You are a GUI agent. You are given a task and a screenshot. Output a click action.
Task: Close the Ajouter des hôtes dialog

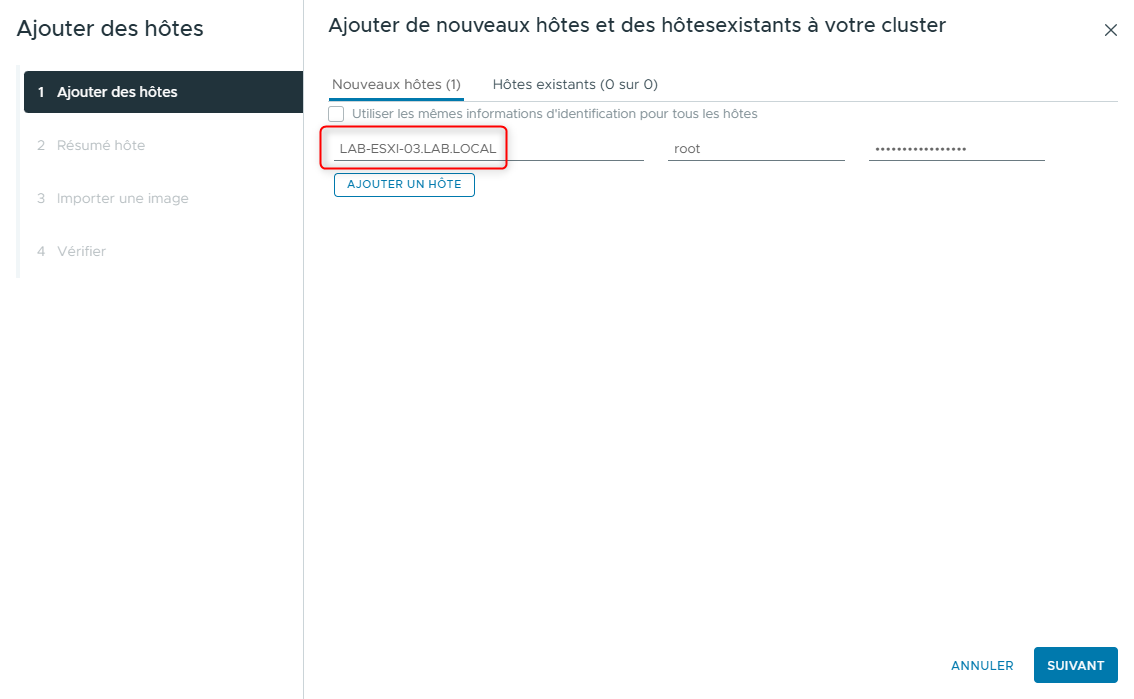click(1110, 30)
